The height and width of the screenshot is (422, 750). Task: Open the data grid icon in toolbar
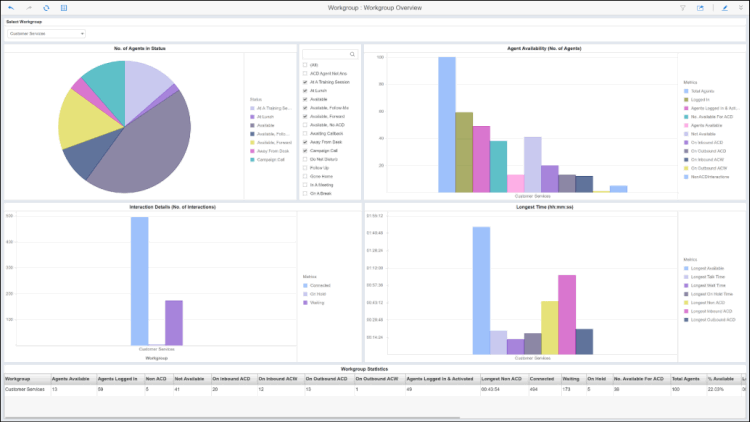pyautogui.click(x=64, y=7)
